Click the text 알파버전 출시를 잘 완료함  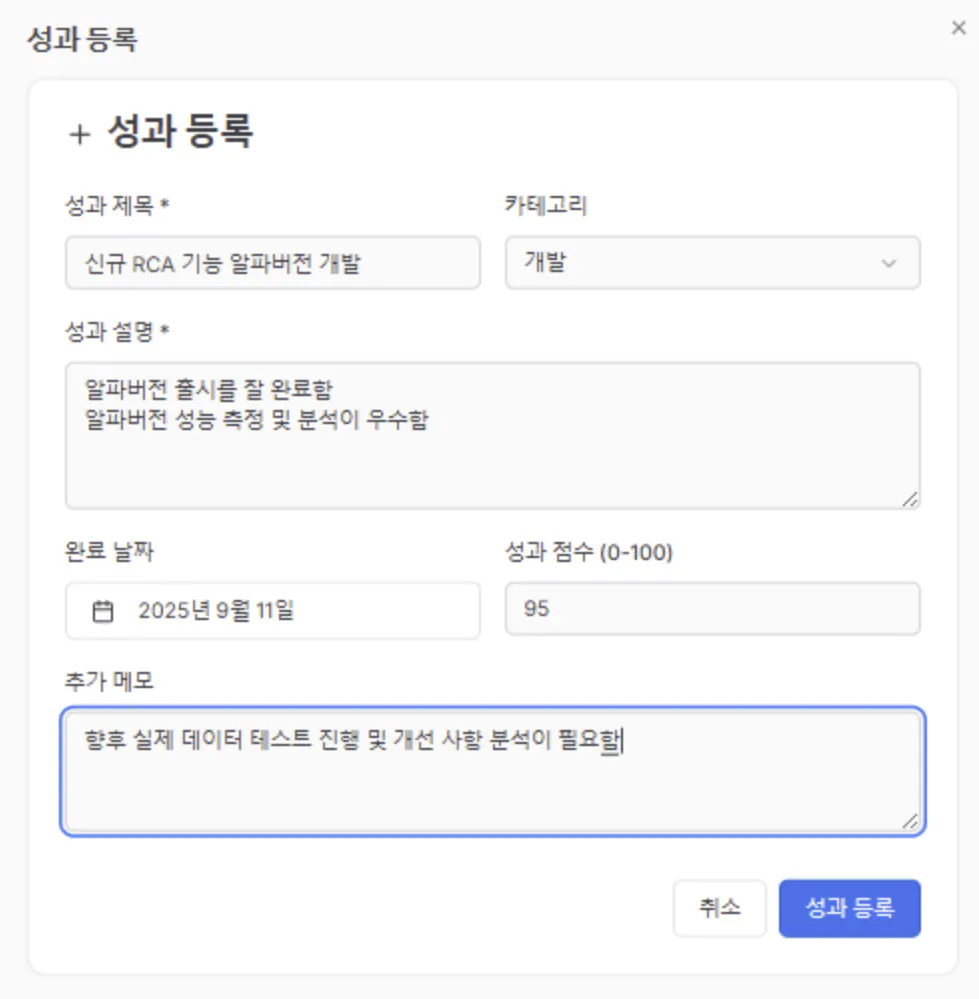(x=209, y=389)
